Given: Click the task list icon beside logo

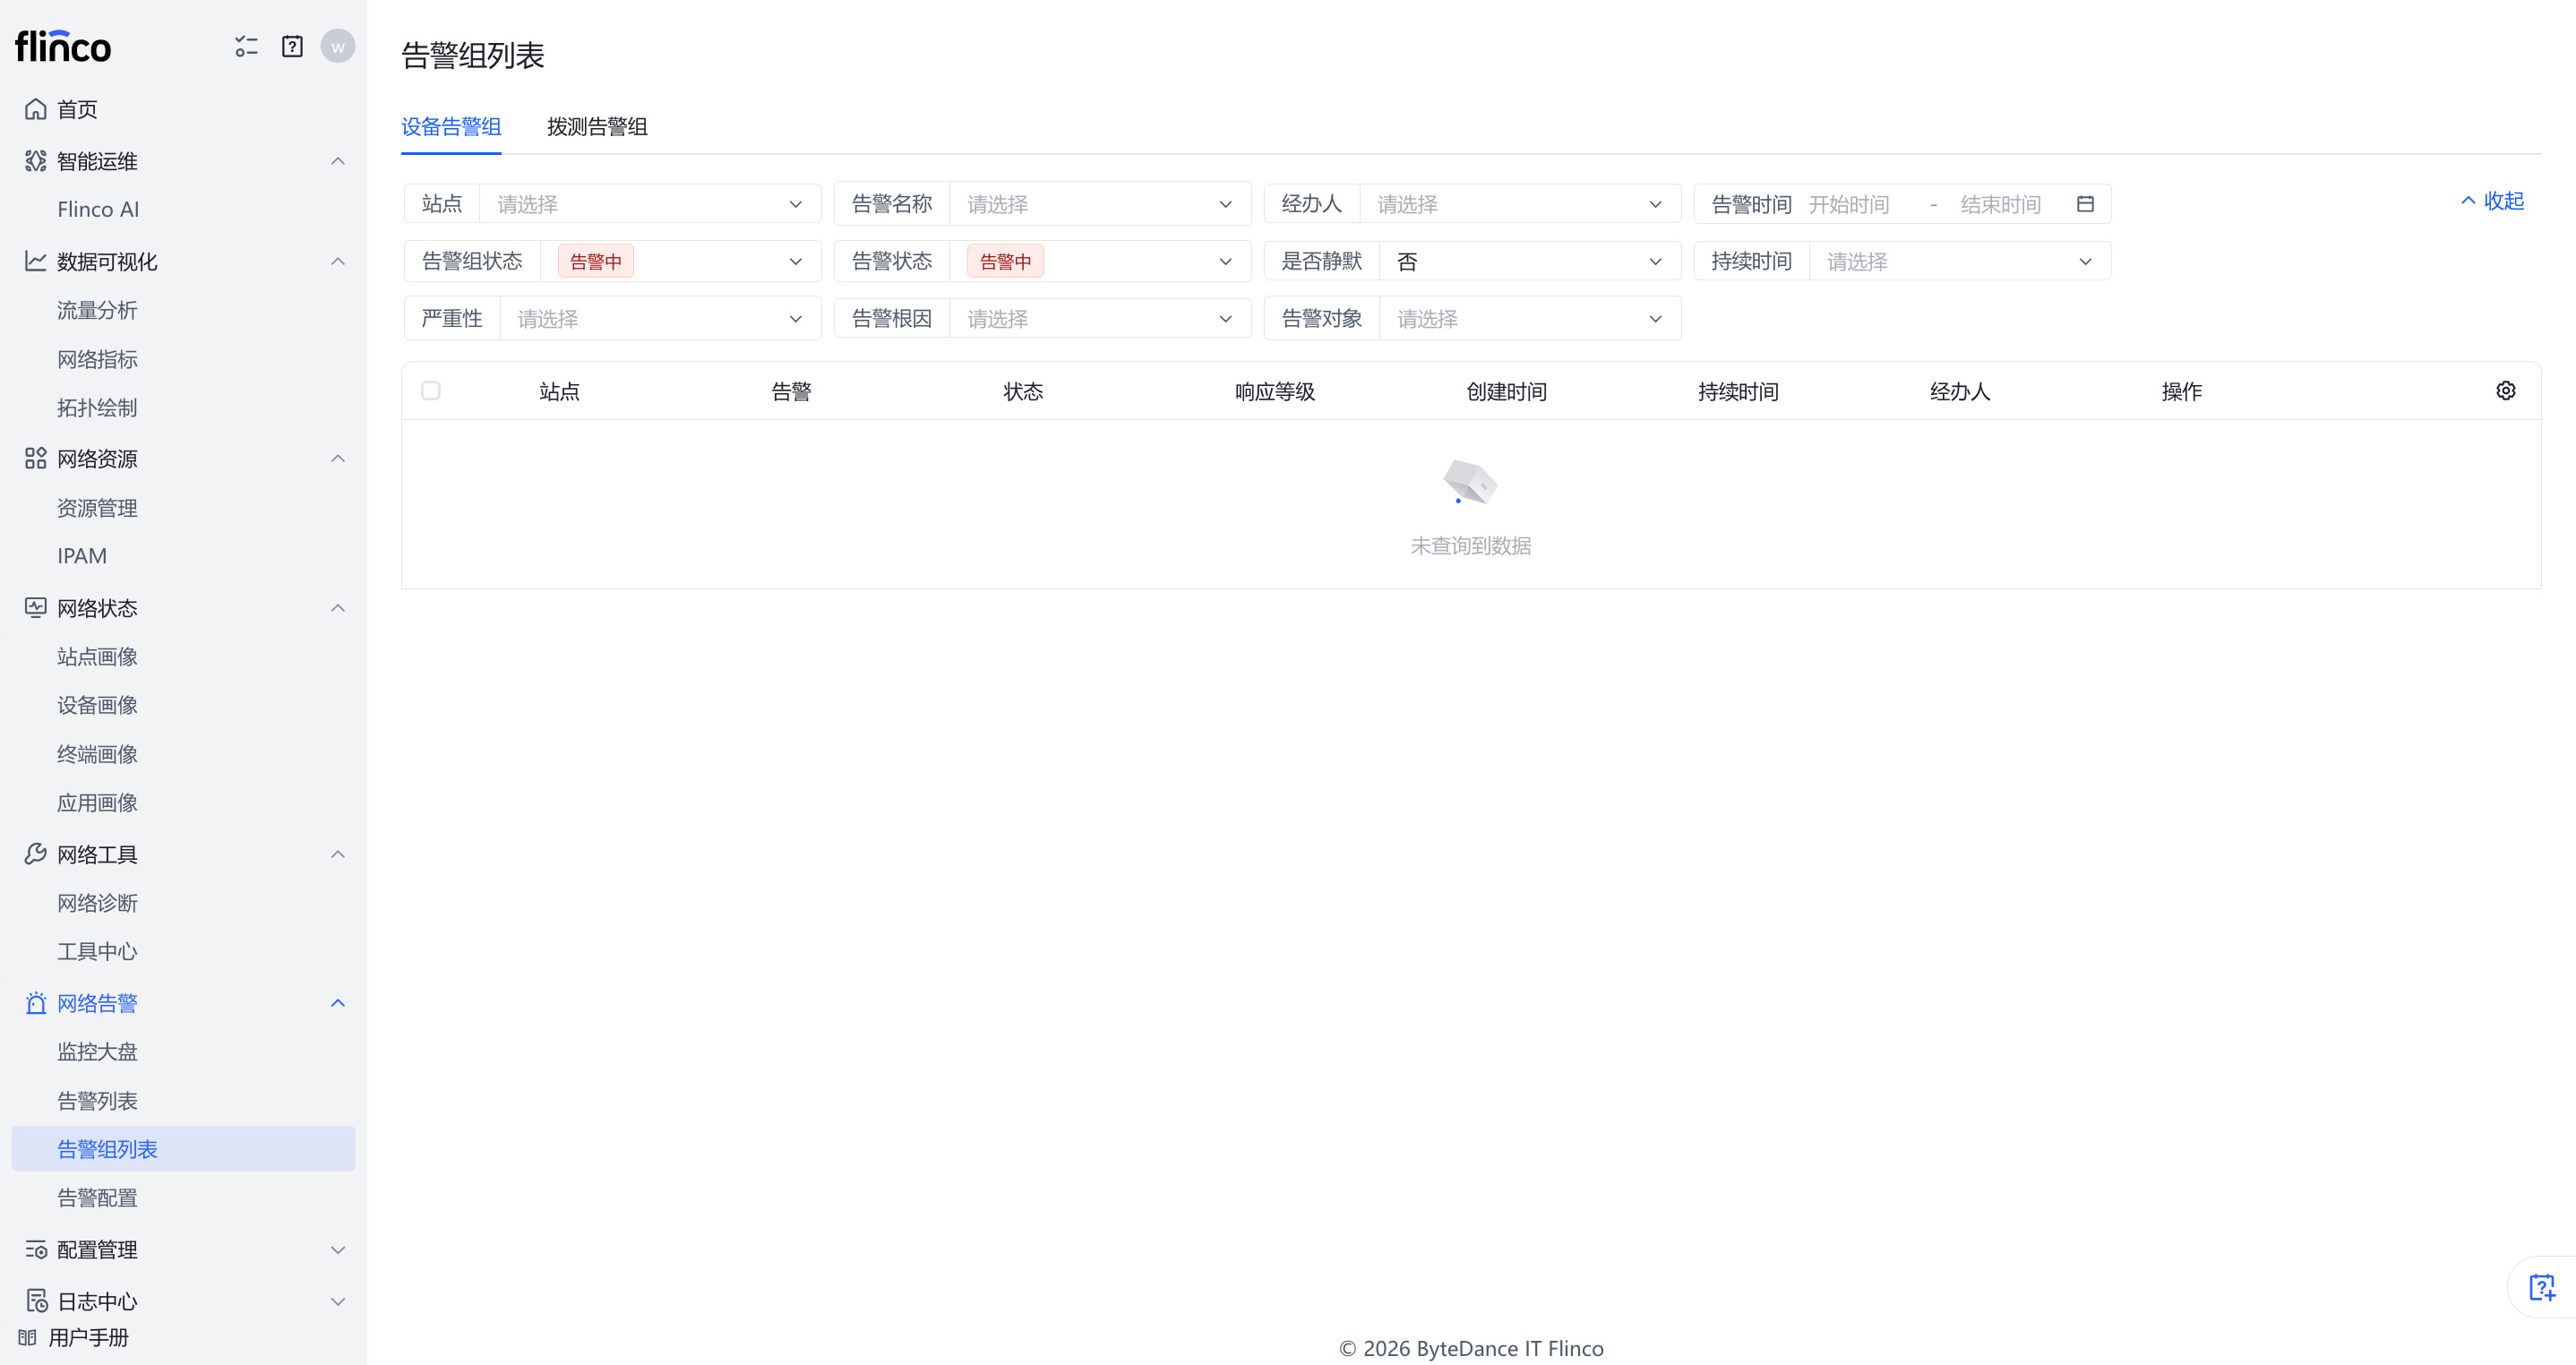Looking at the screenshot, I should (x=246, y=47).
